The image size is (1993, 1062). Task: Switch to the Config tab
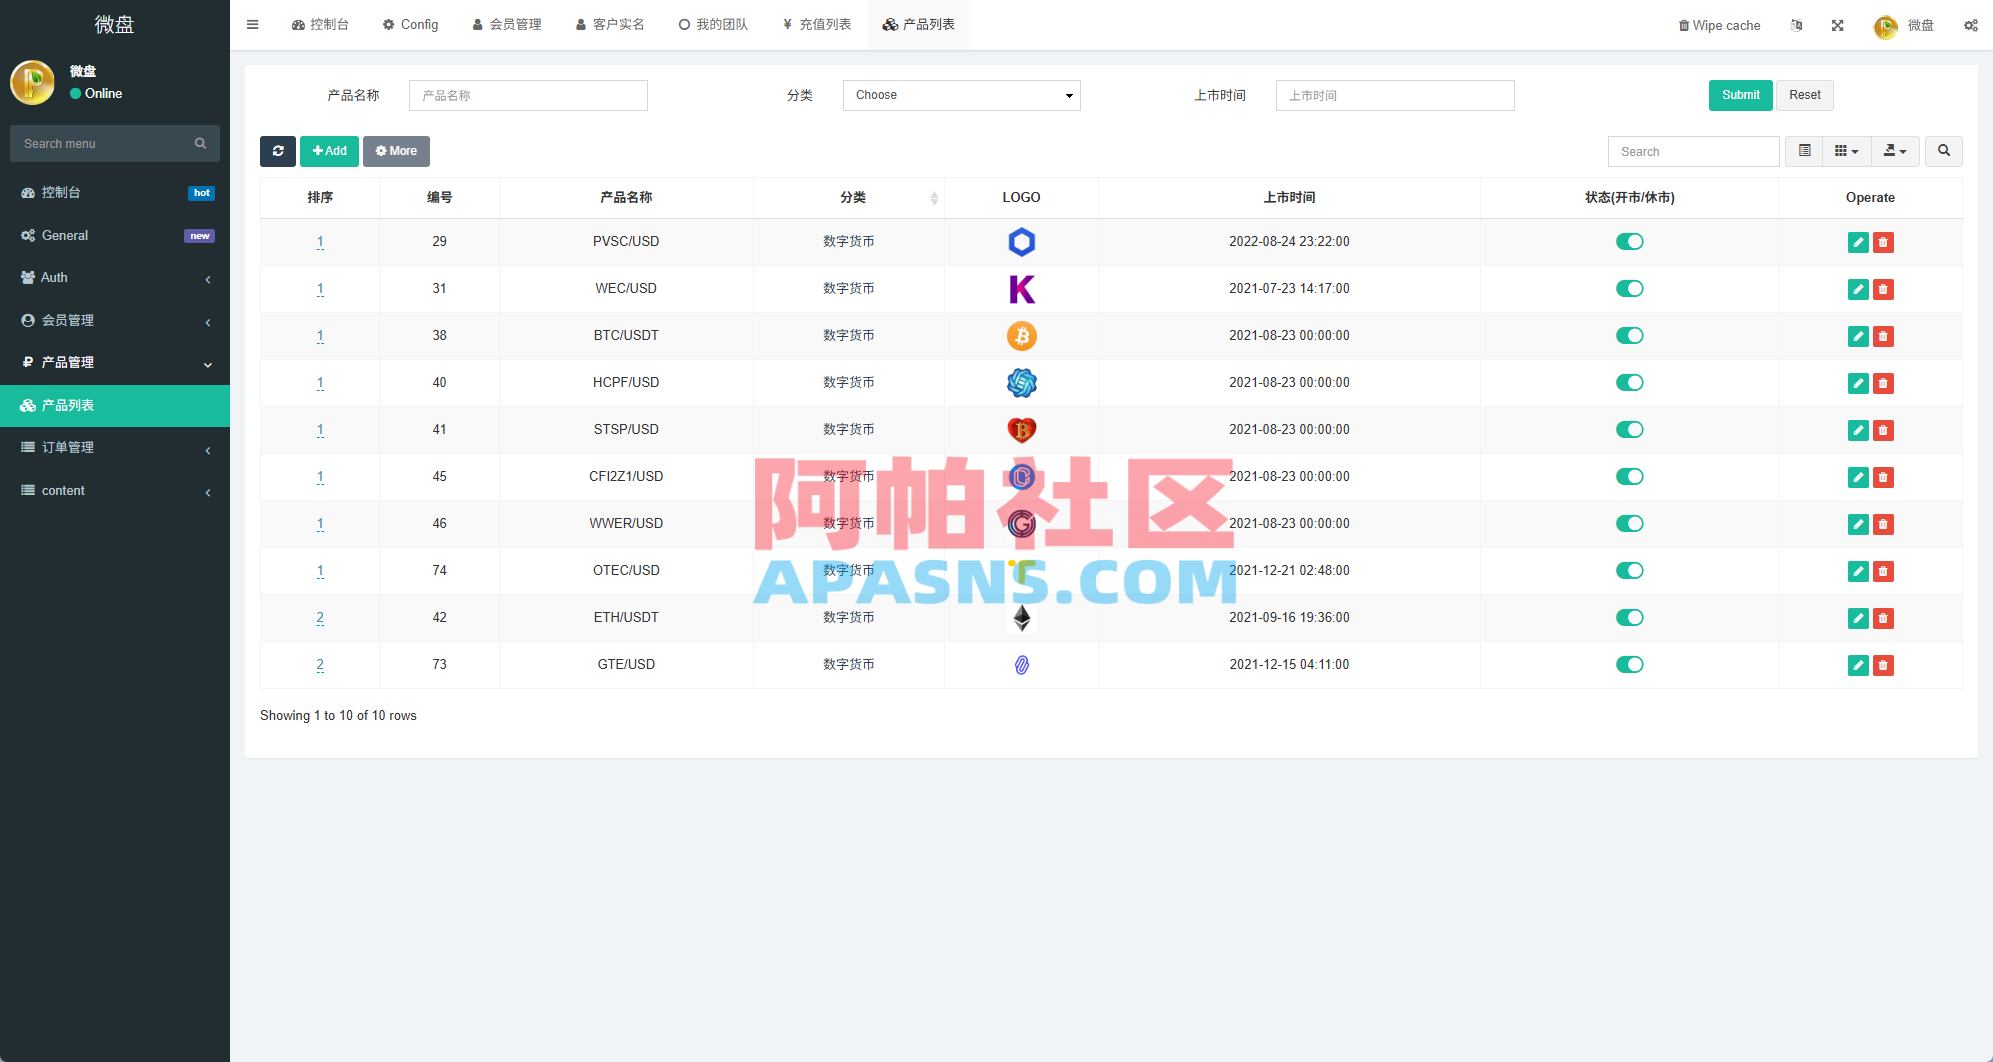pos(410,25)
